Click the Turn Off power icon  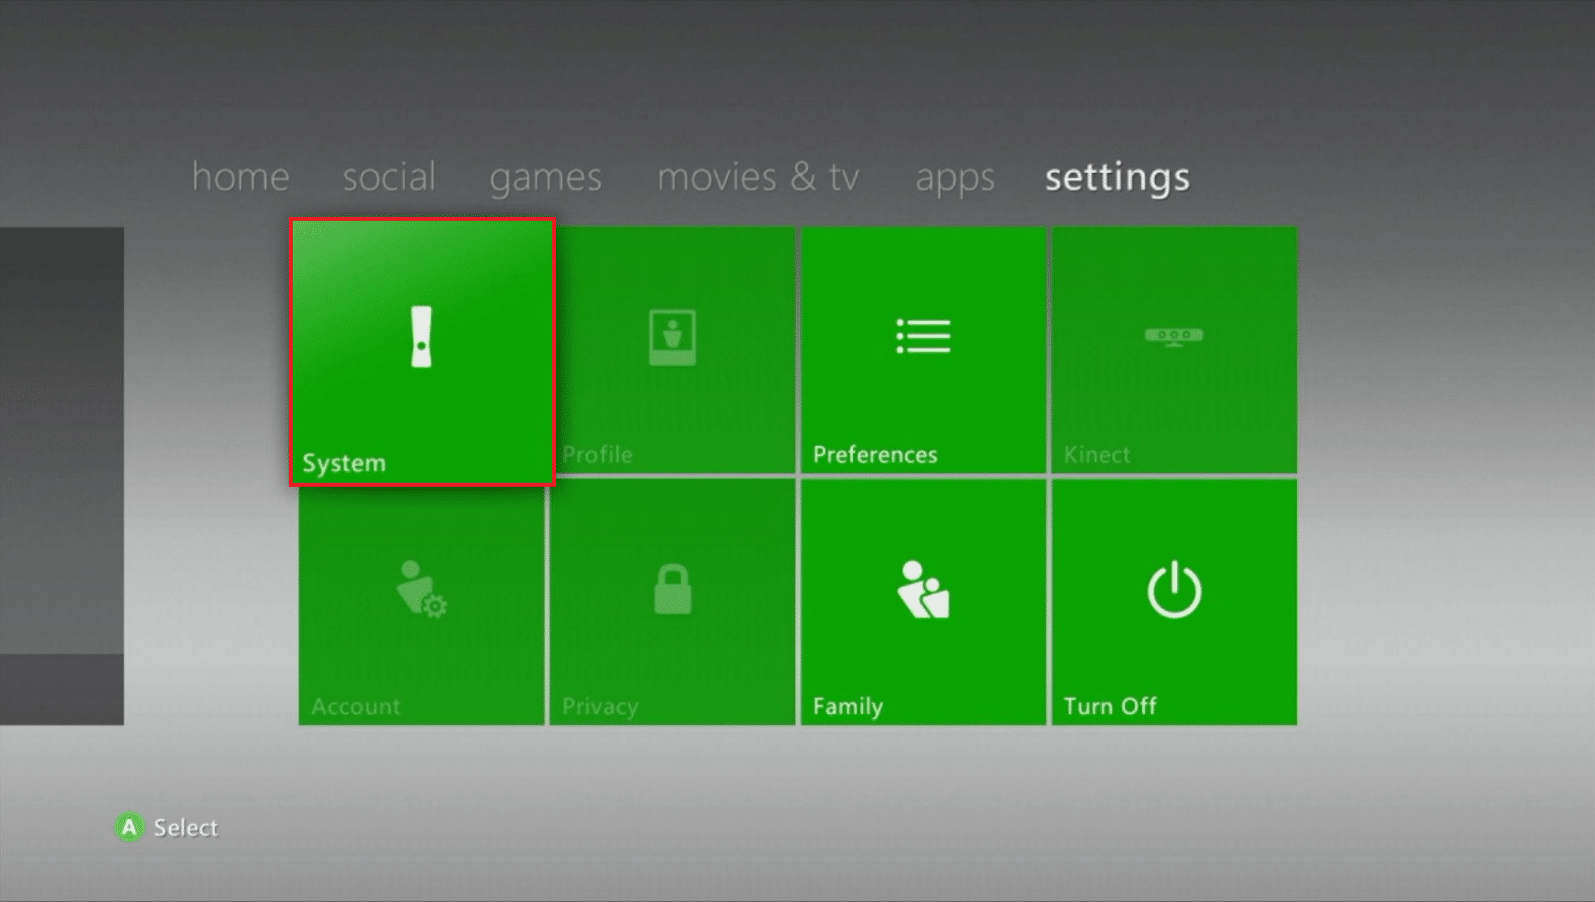1174,589
